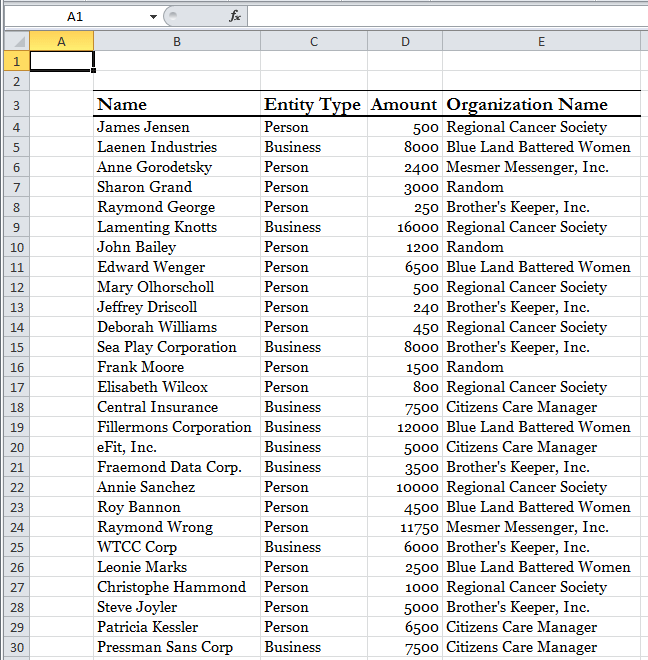Select the James Jensen cell
Viewport: 648px width, 660px height.
click(177, 127)
